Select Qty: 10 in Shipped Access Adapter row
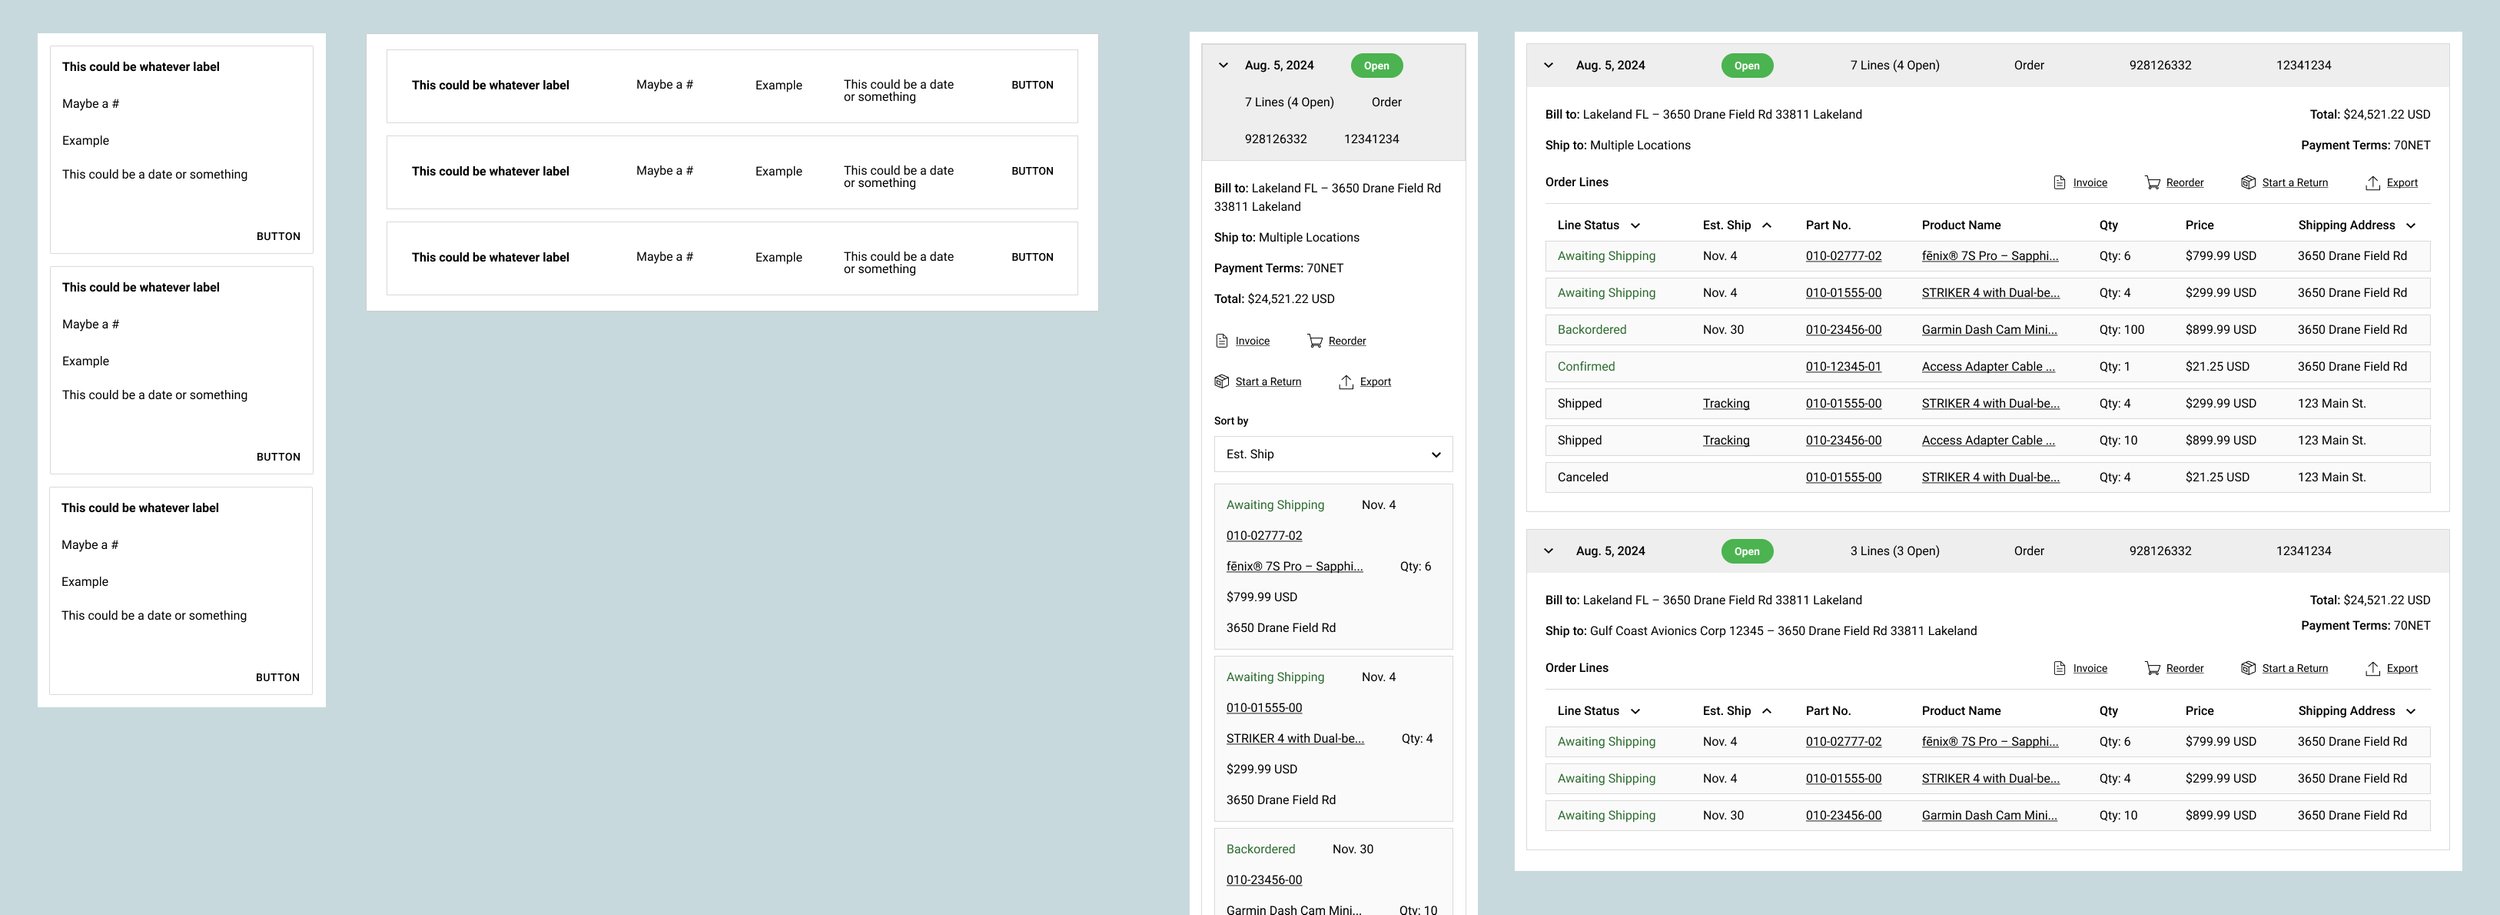Viewport: 2500px width, 915px height. 2118,441
